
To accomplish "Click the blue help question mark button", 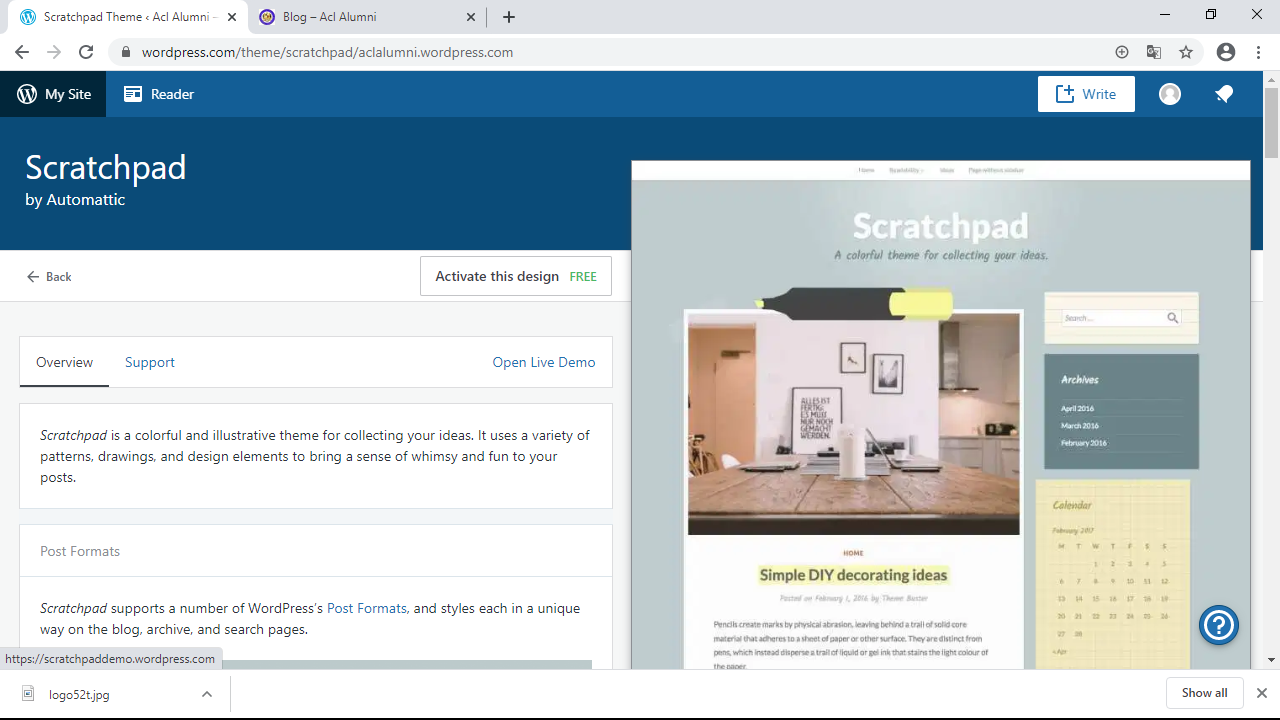I will (x=1219, y=626).
